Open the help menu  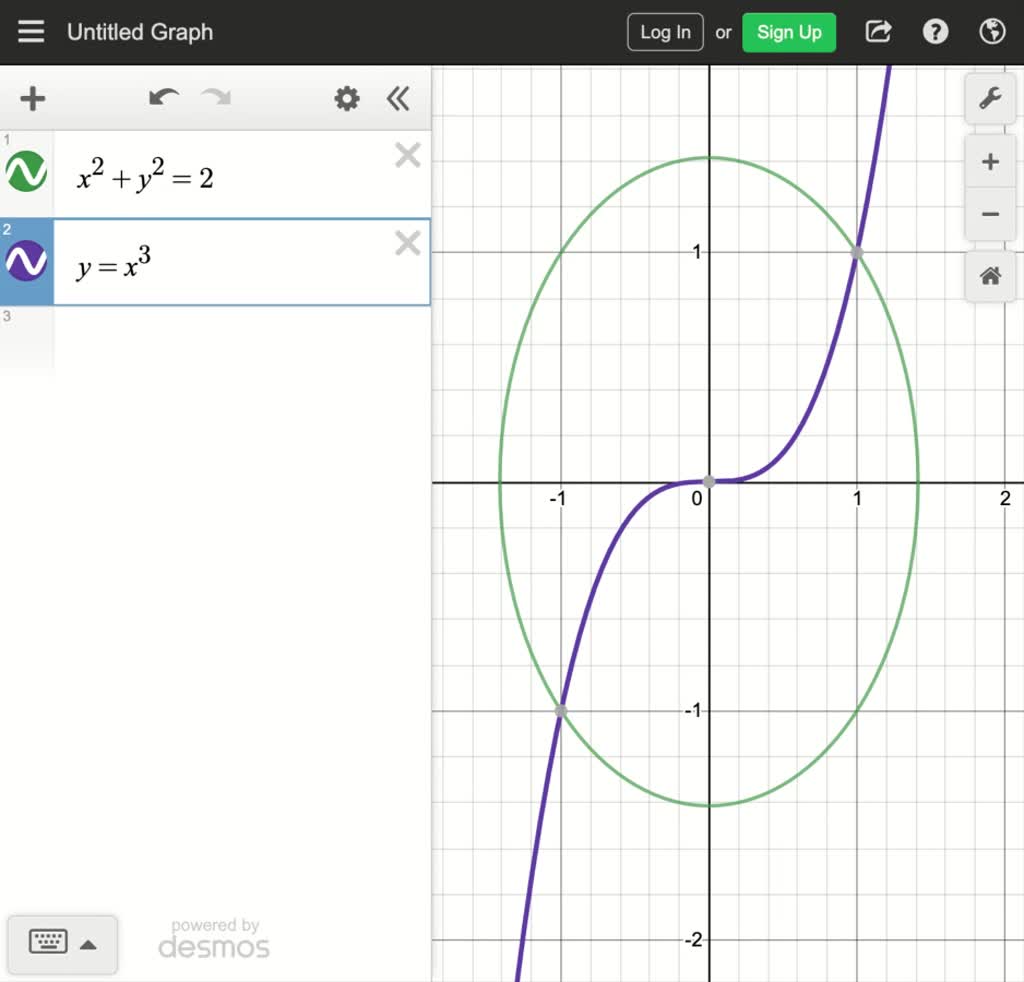[935, 31]
